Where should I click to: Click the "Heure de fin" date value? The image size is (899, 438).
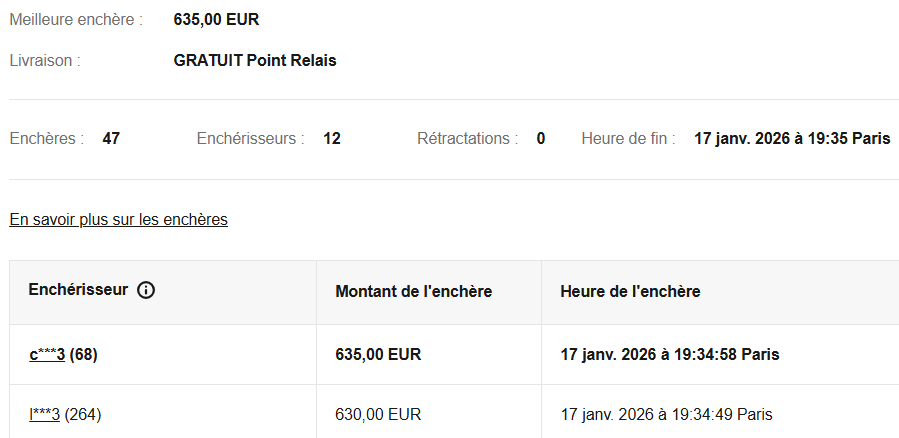coord(792,139)
